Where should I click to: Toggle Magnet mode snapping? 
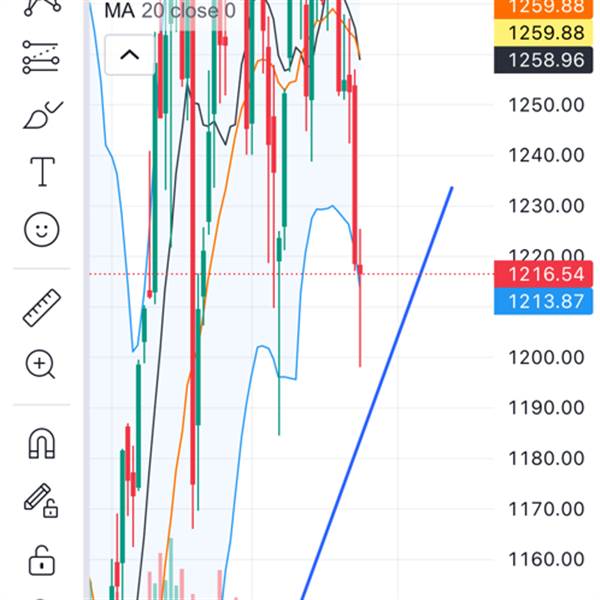(42, 443)
